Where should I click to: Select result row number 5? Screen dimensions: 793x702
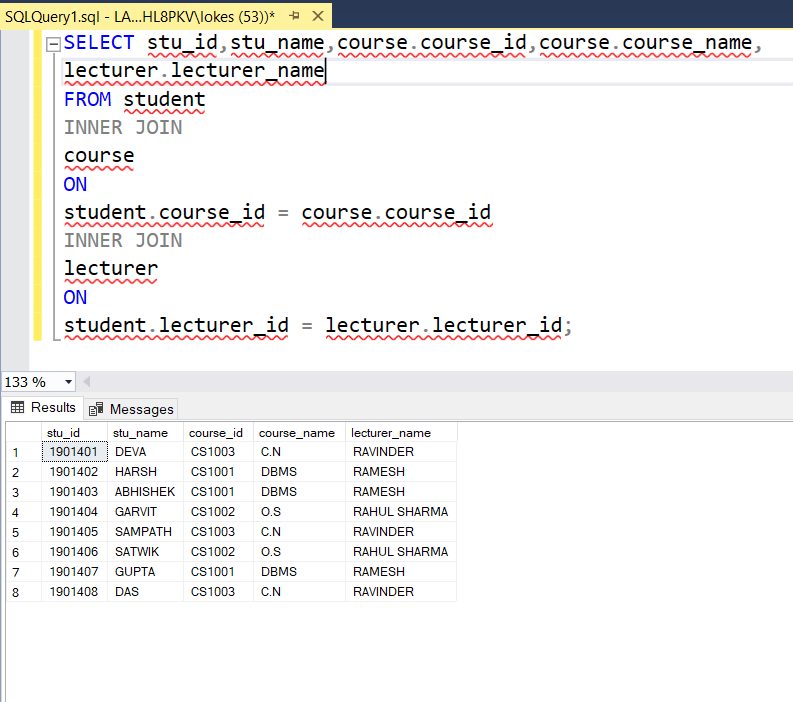pyautogui.click(x=24, y=532)
